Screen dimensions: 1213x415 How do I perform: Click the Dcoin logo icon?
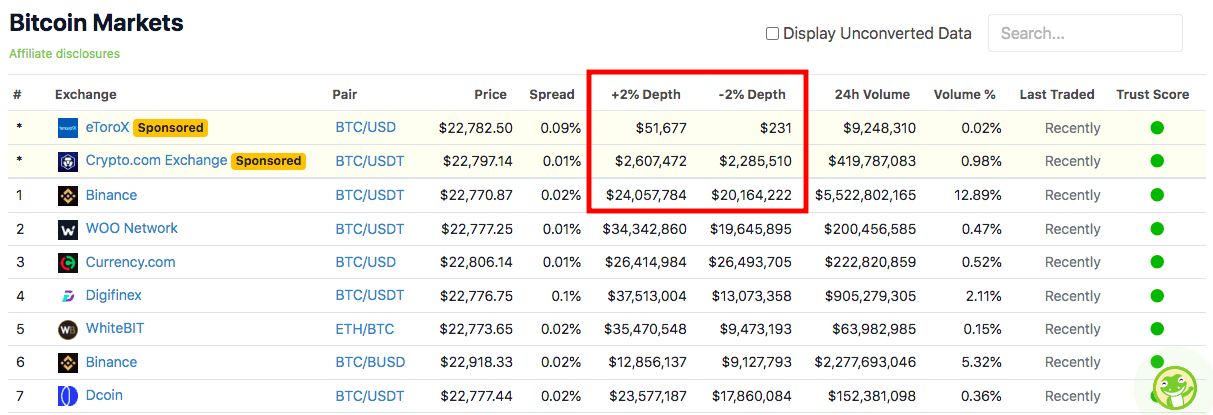point(67,396)
